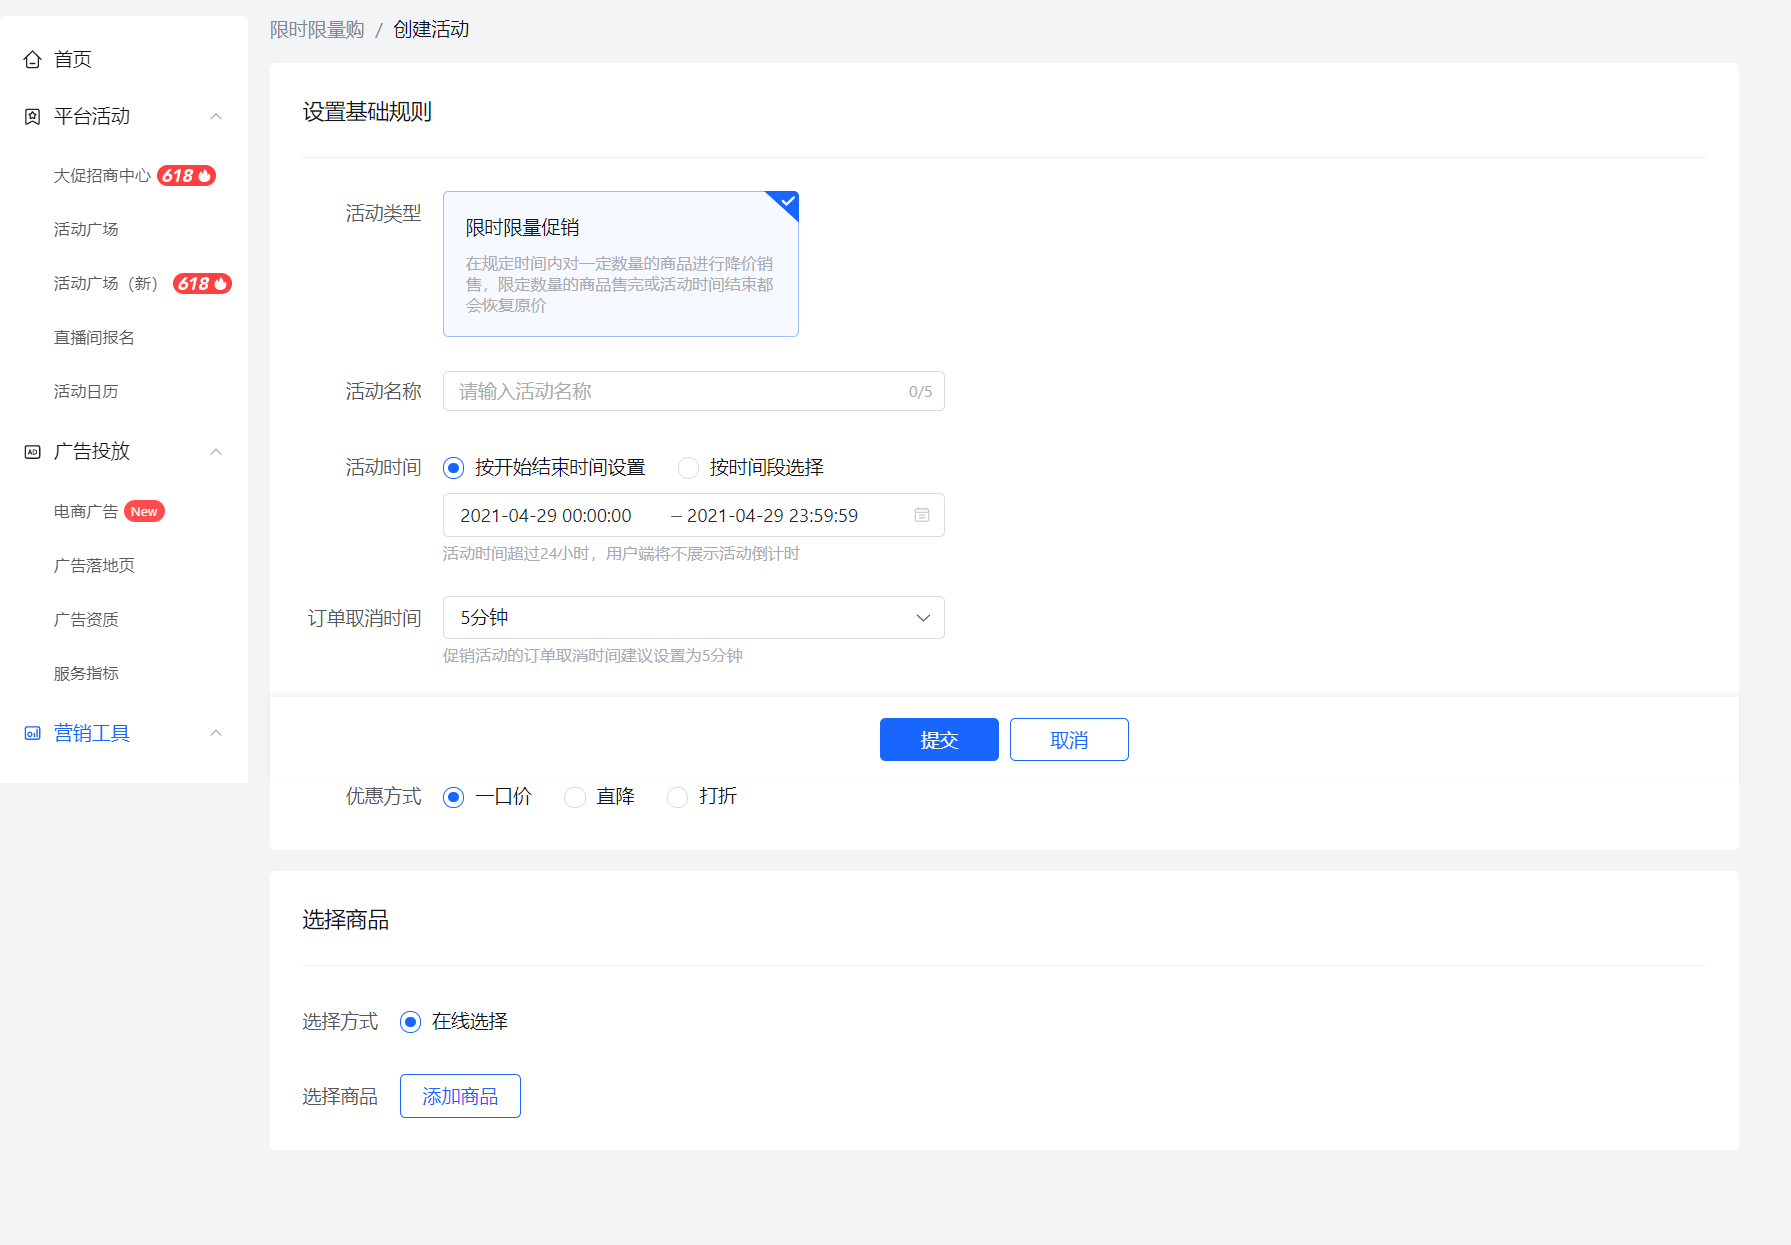Screen dimensions: 1791x1245
Task: Open 服务指标 menu item
Action: tap(86, 674)
